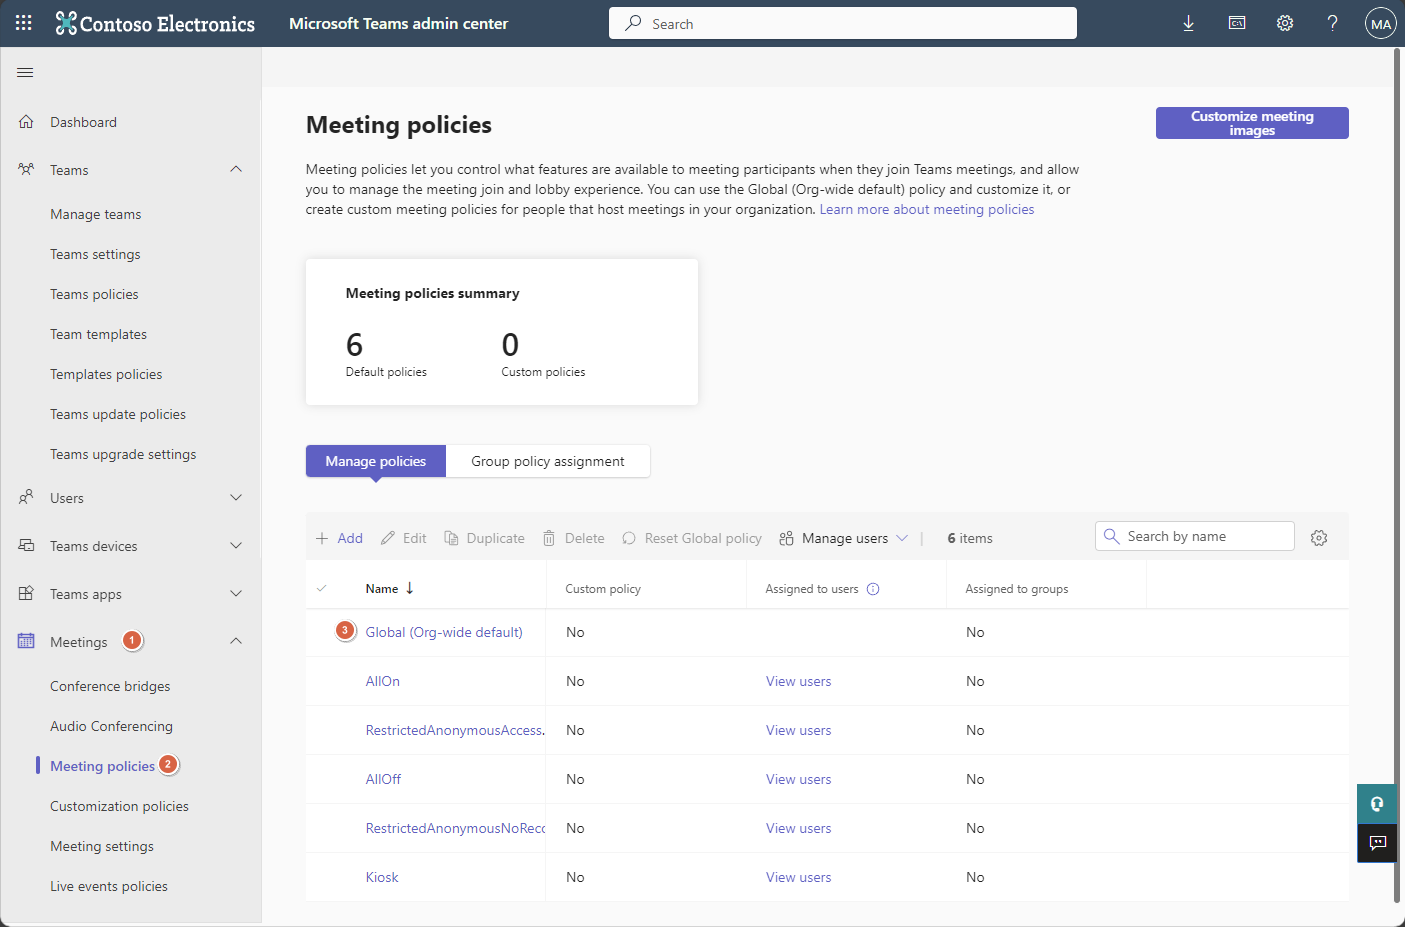
Task: Expand the Teams devices chevron
Action: [x=236, y=546]
